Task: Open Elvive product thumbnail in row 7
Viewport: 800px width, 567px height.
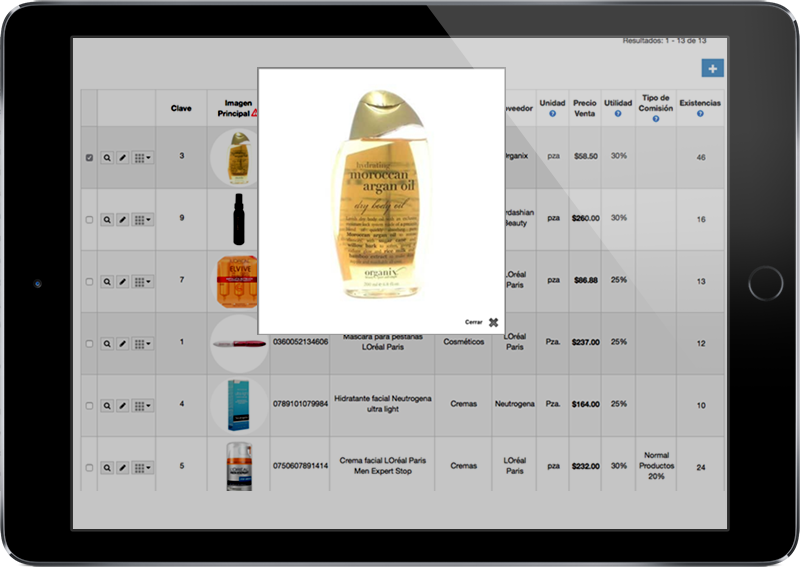Action: [237, 282]
